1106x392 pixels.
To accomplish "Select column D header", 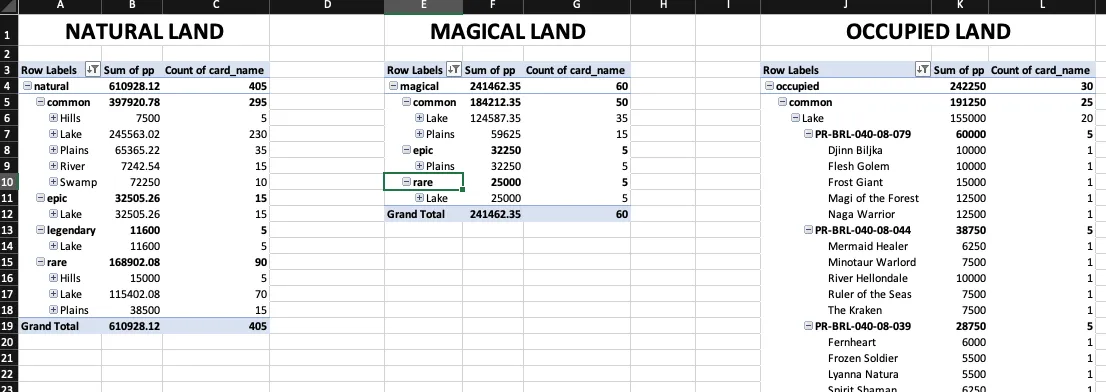I will (x=327, y=6).
